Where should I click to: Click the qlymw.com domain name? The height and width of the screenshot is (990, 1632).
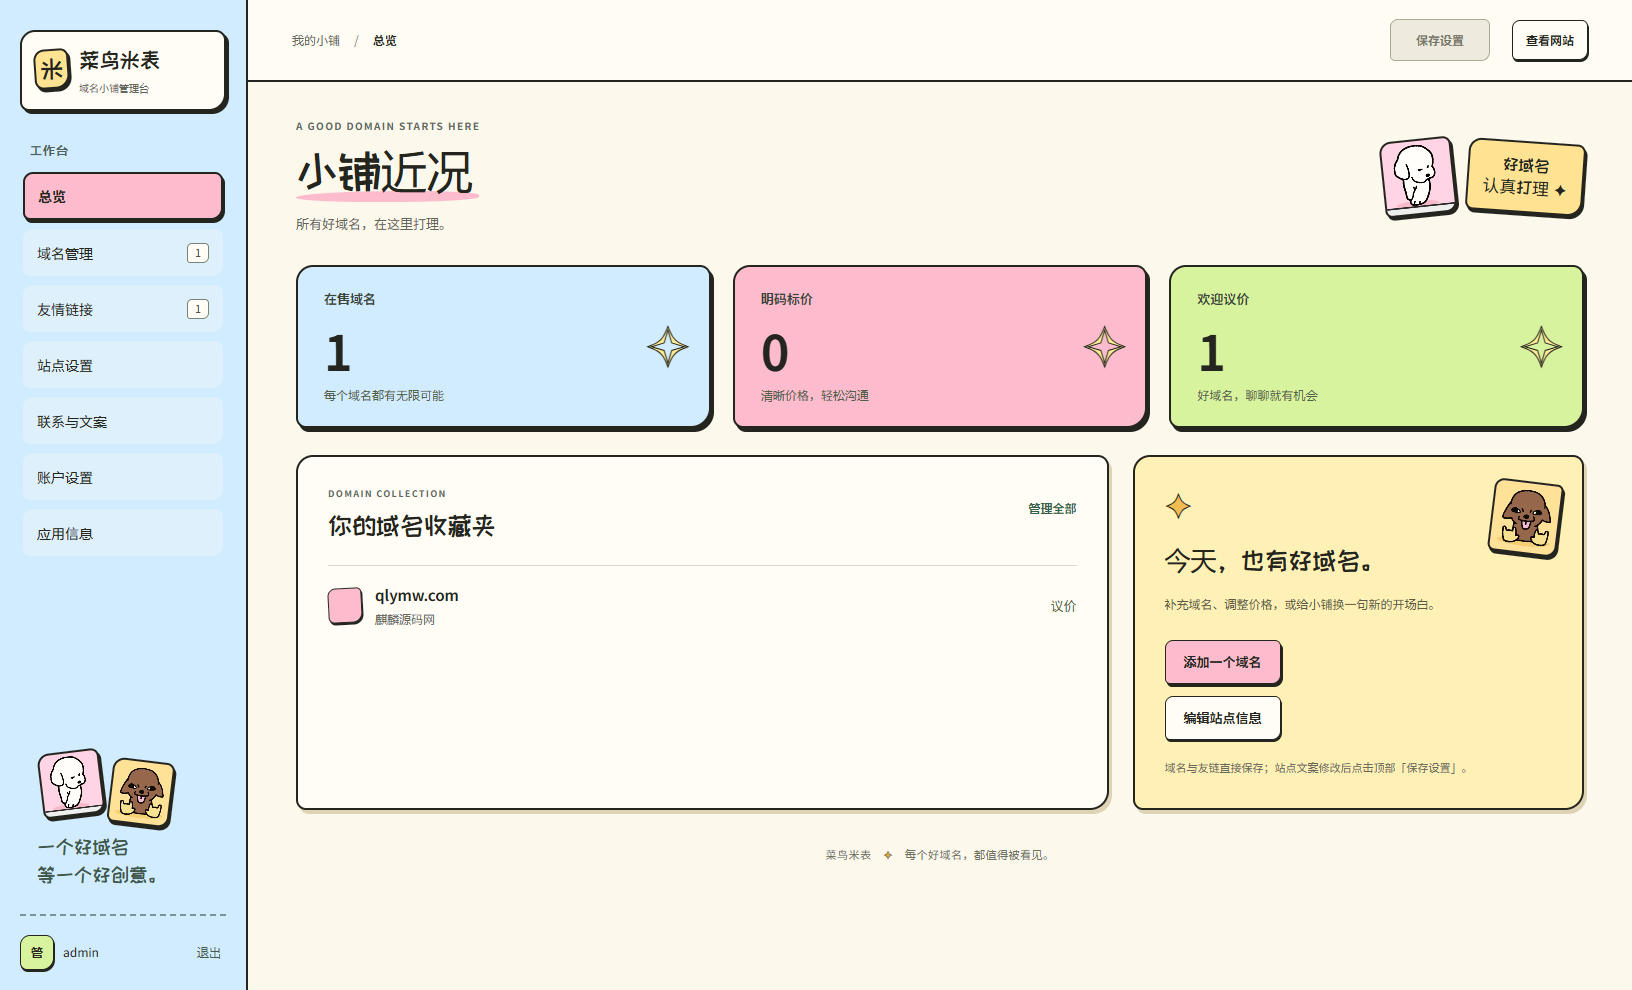pyautogui.click(x=417, y=595)
